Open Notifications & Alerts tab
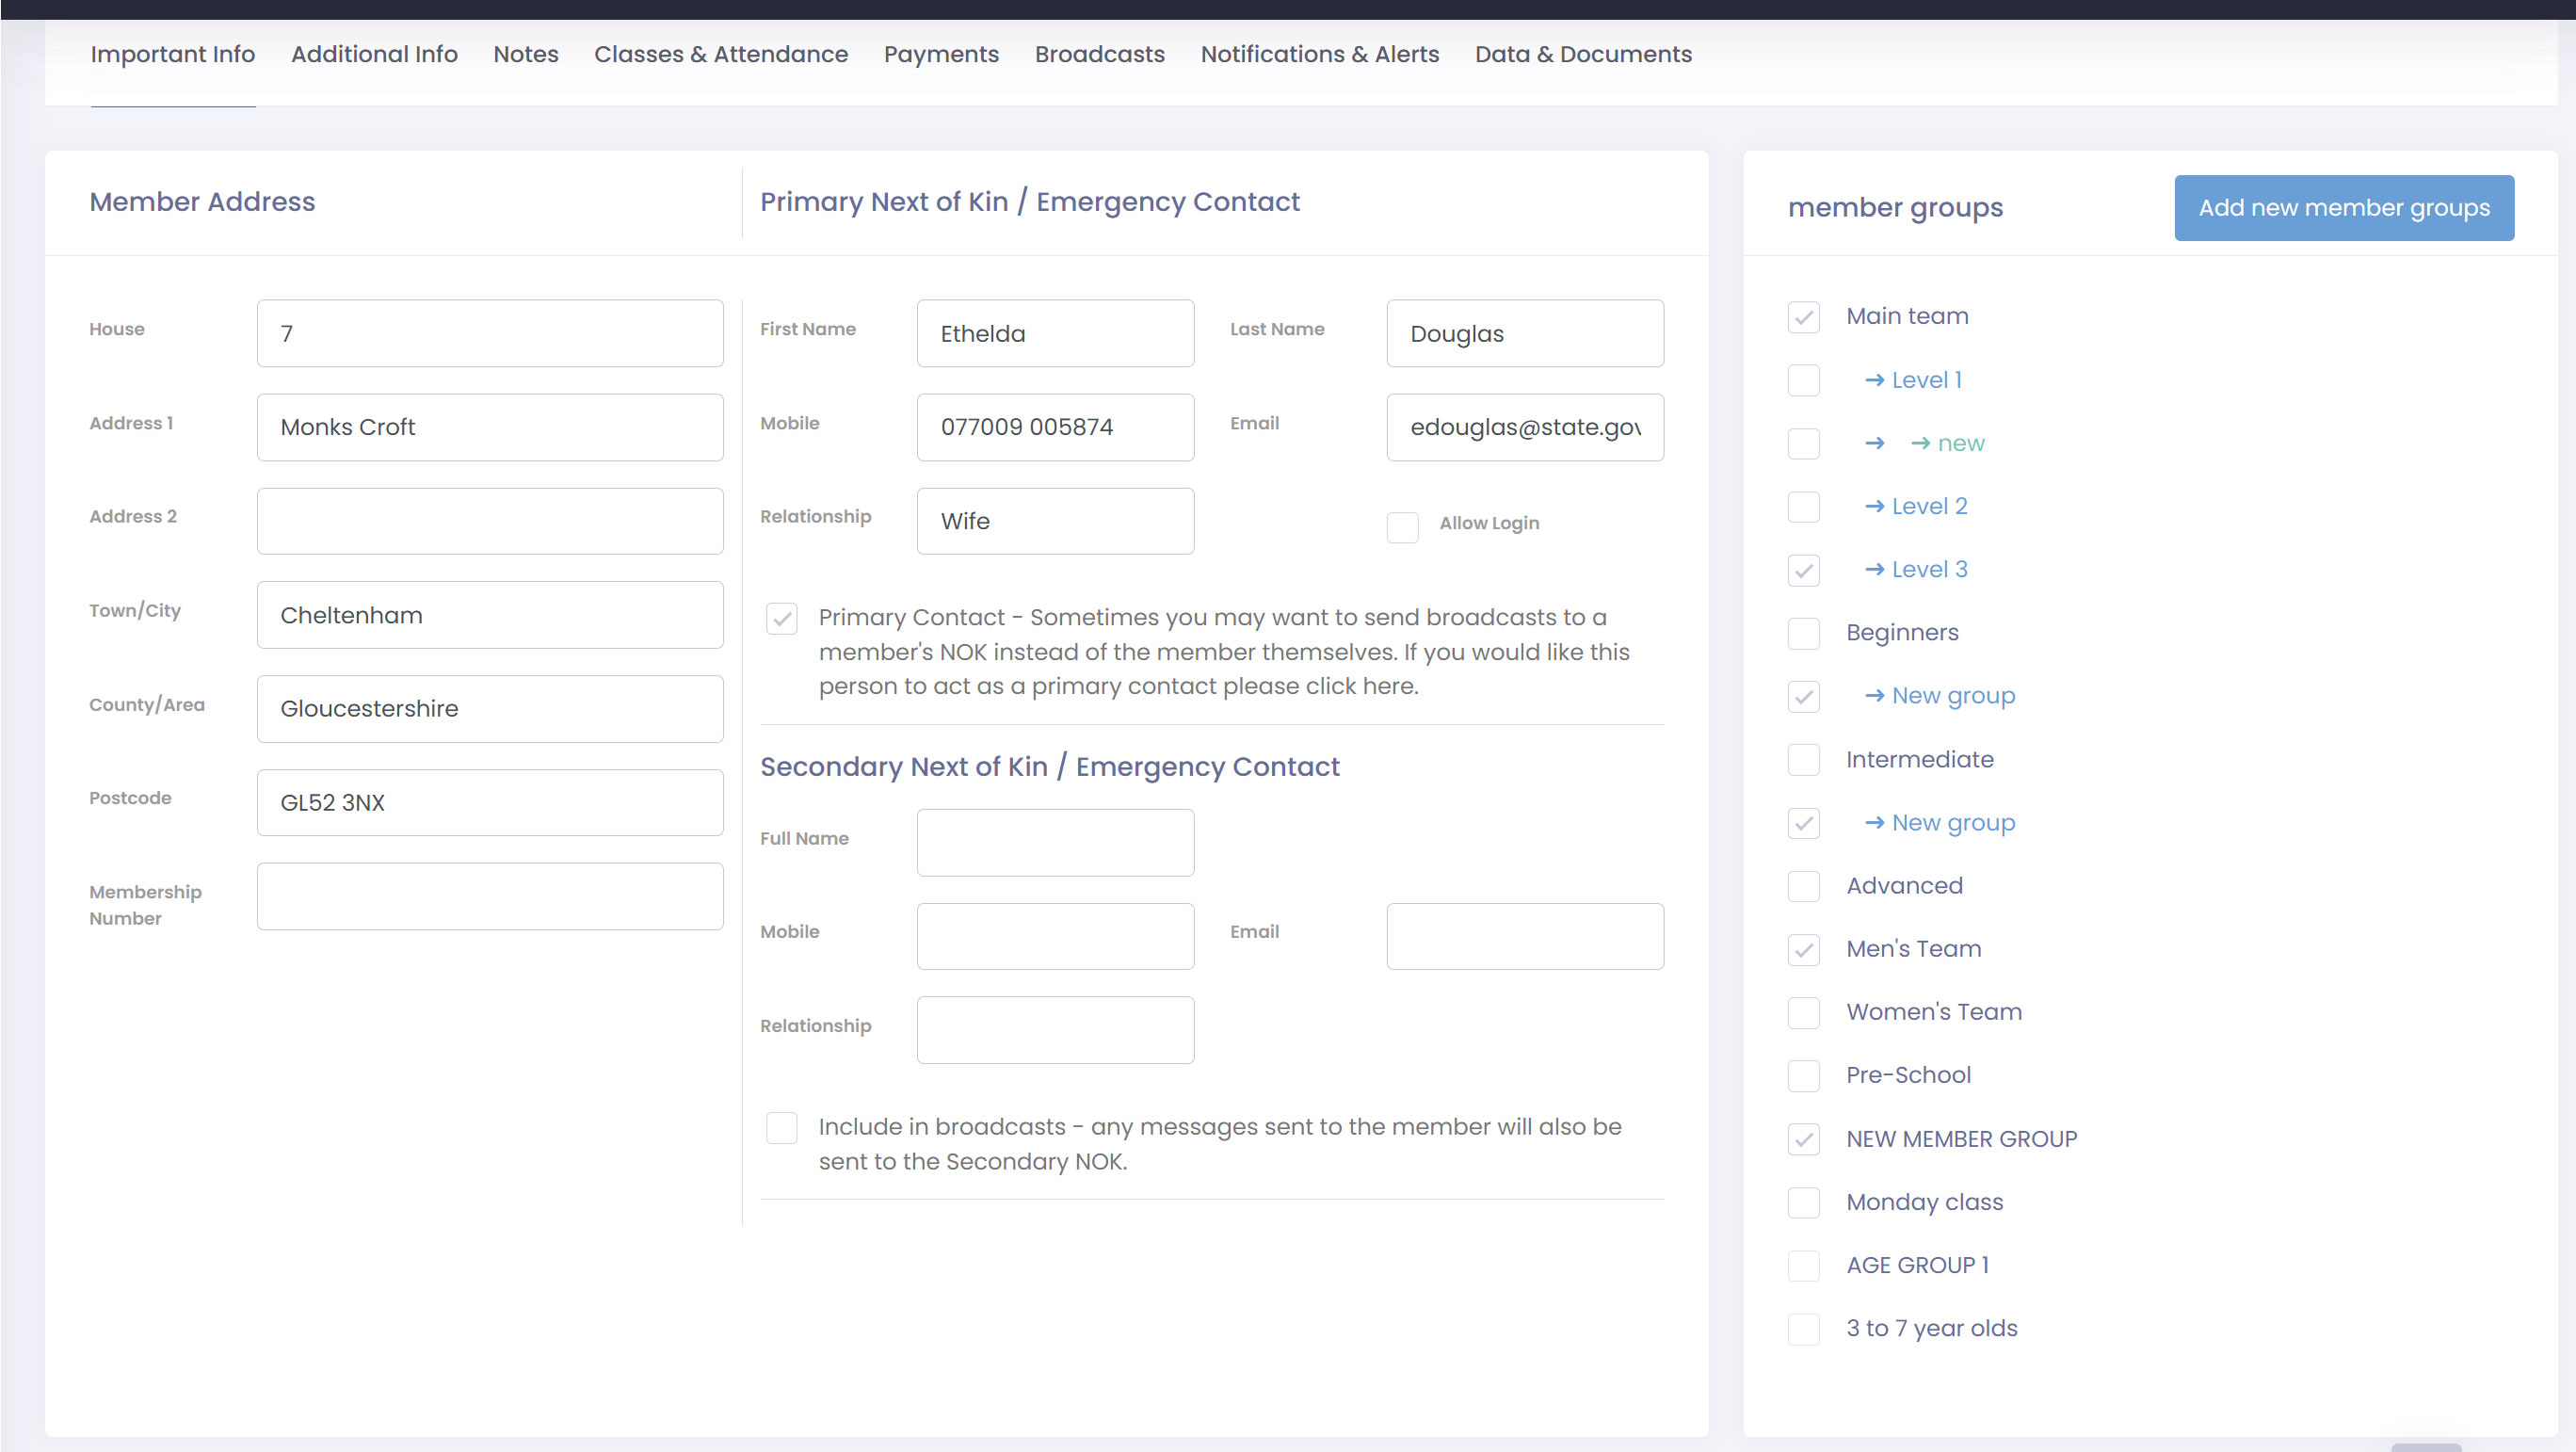Image resolution: width=2576 pixels, height=1452 pixels. 1319,54
